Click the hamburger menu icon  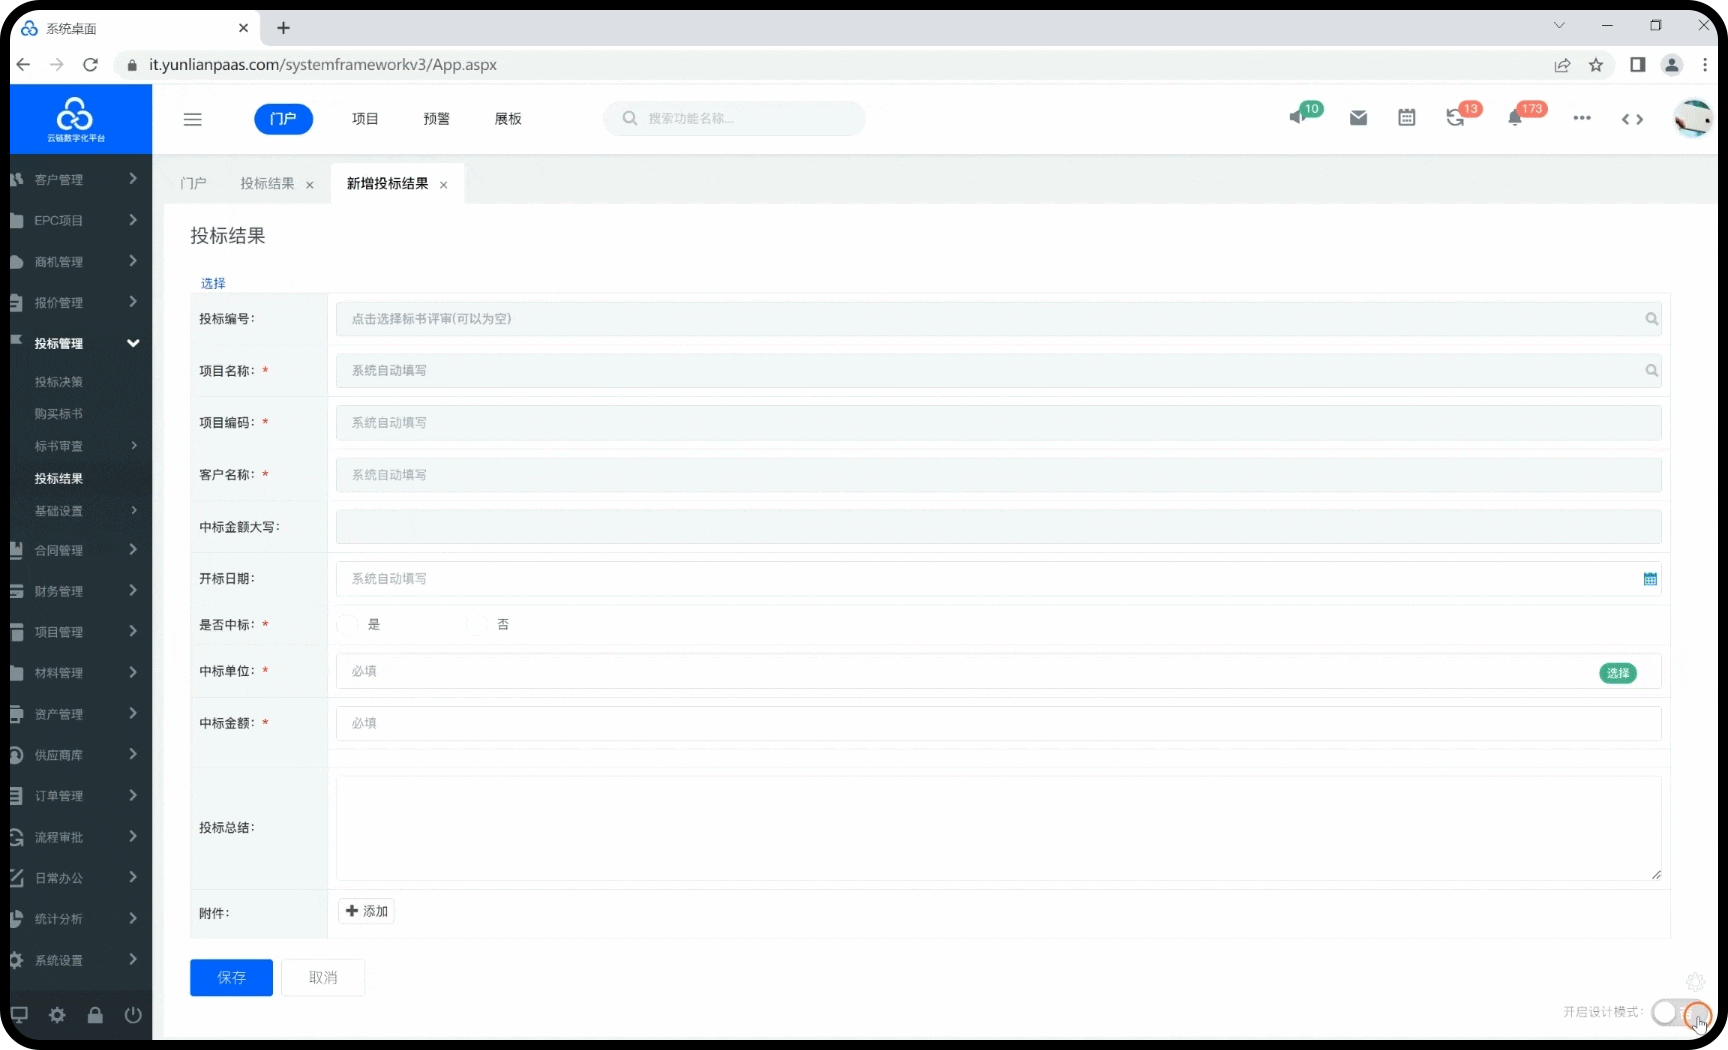point(193,119)
